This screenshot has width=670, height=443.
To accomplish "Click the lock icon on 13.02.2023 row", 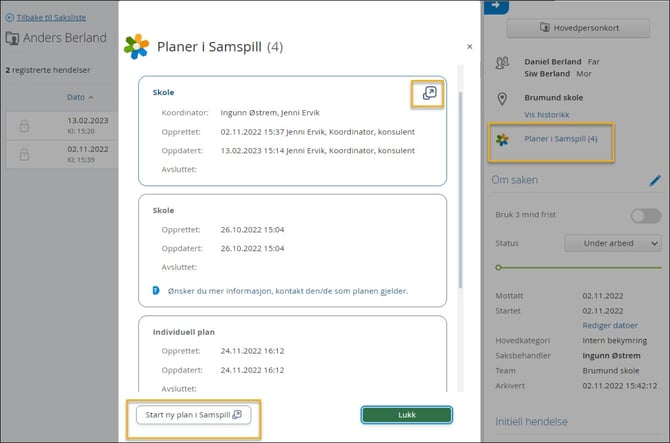I will pos(24,125).
